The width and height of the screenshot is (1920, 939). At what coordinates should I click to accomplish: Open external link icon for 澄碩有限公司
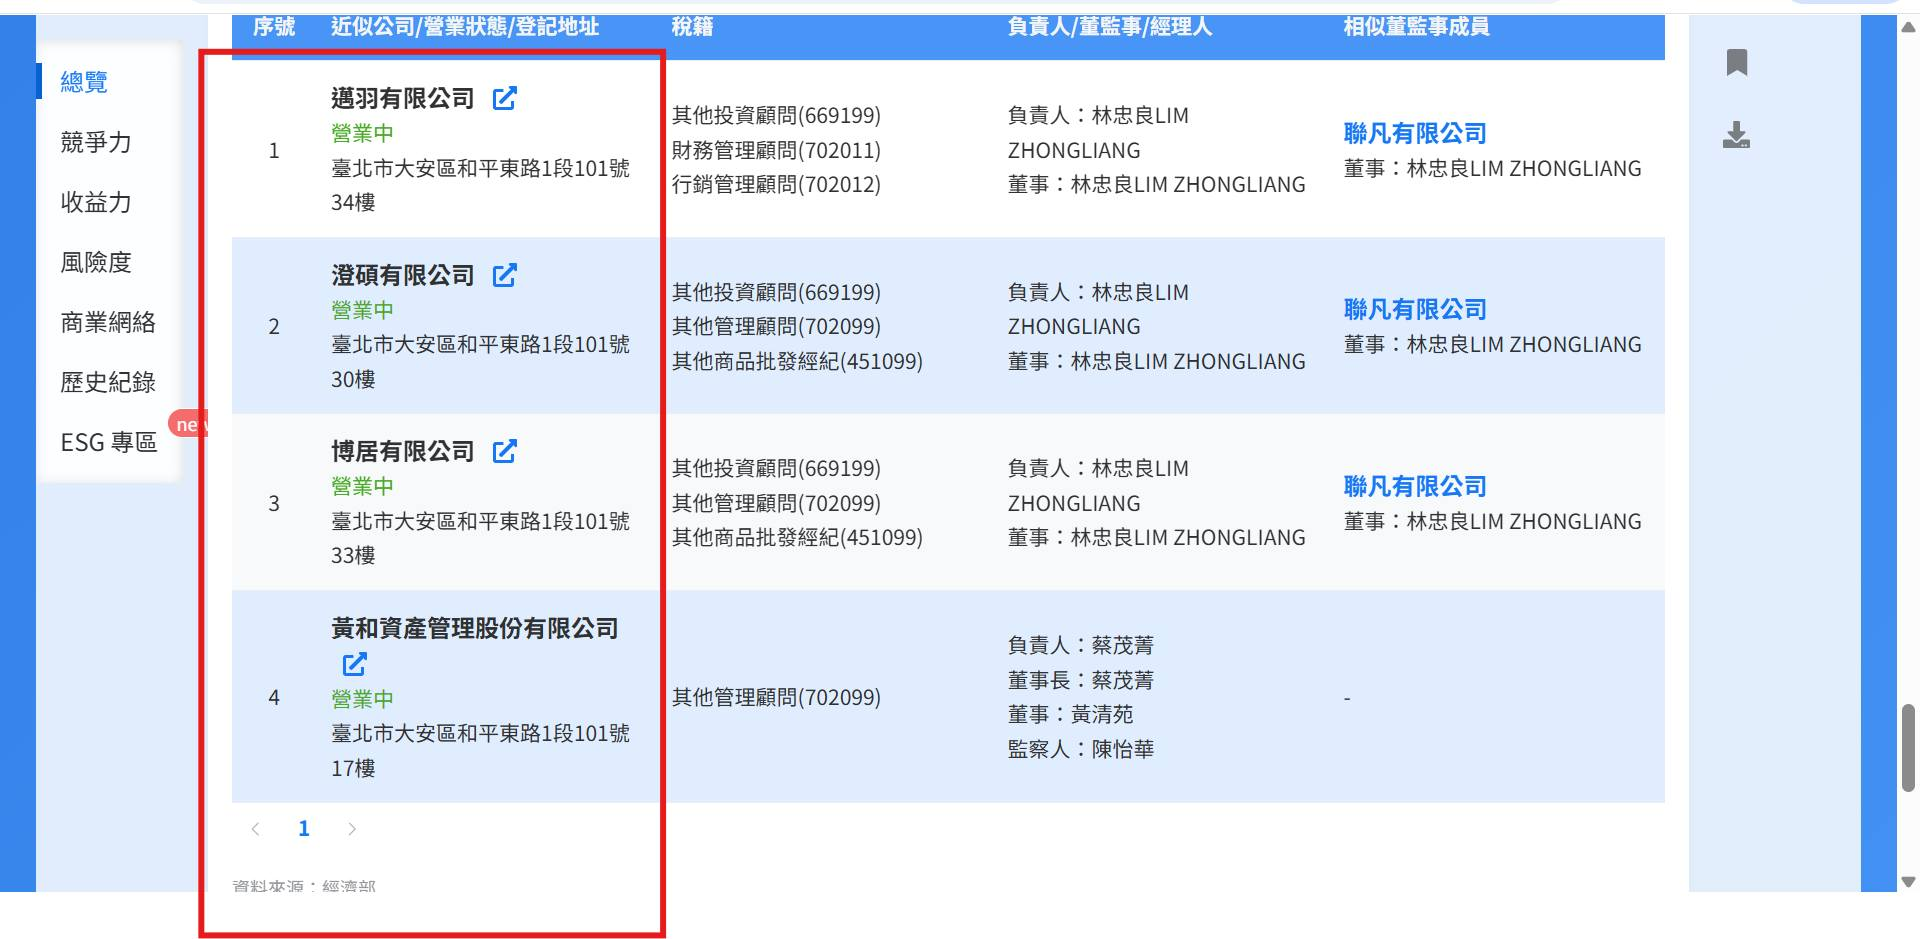point(506,275)
